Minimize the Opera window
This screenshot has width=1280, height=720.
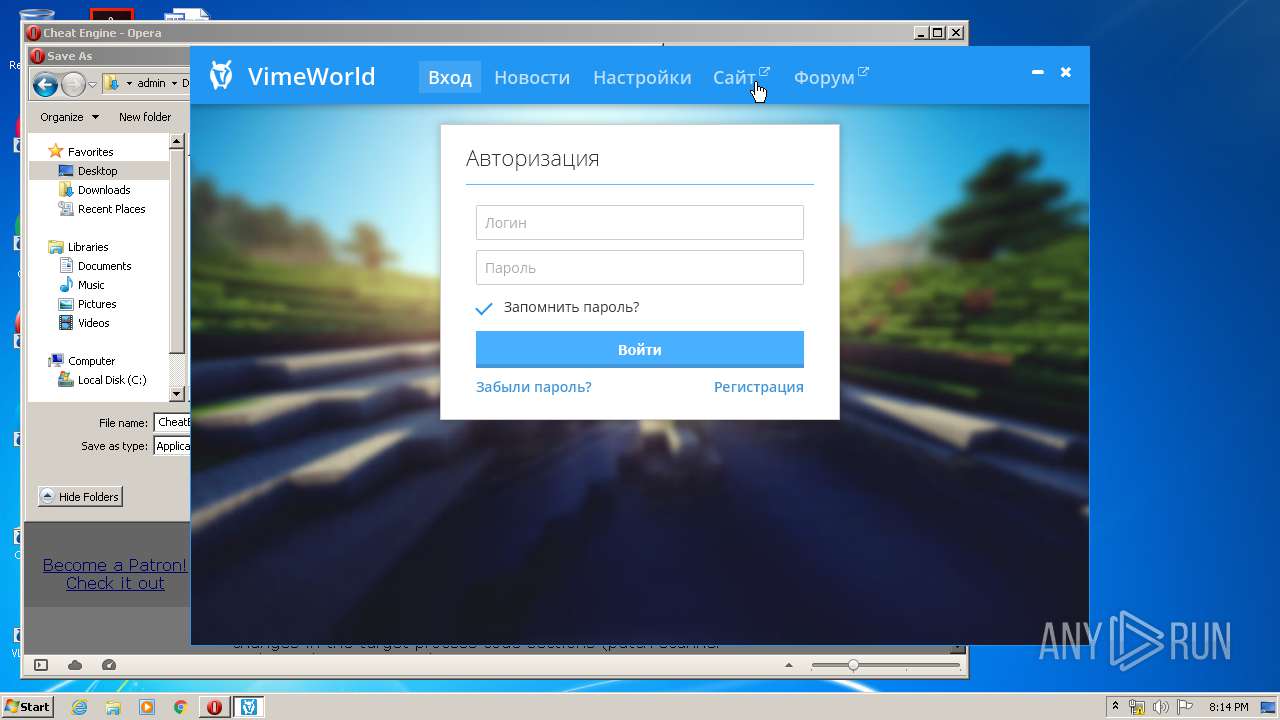[920, 33]
